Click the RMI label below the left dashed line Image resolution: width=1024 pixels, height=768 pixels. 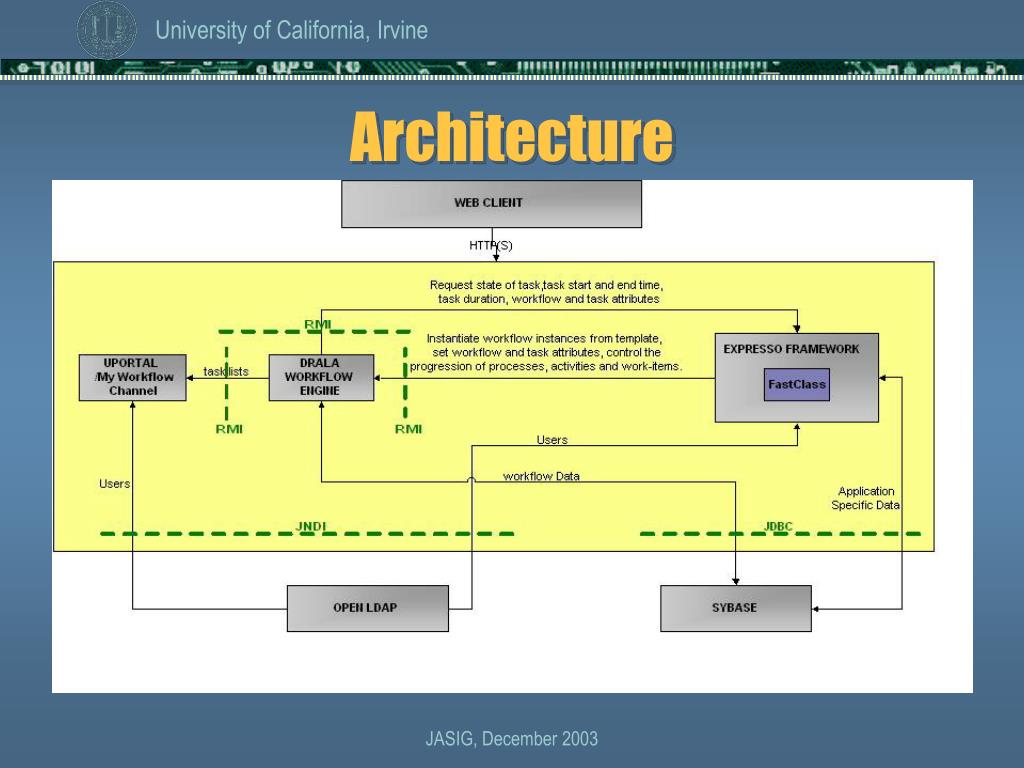[x=229, y=429]
